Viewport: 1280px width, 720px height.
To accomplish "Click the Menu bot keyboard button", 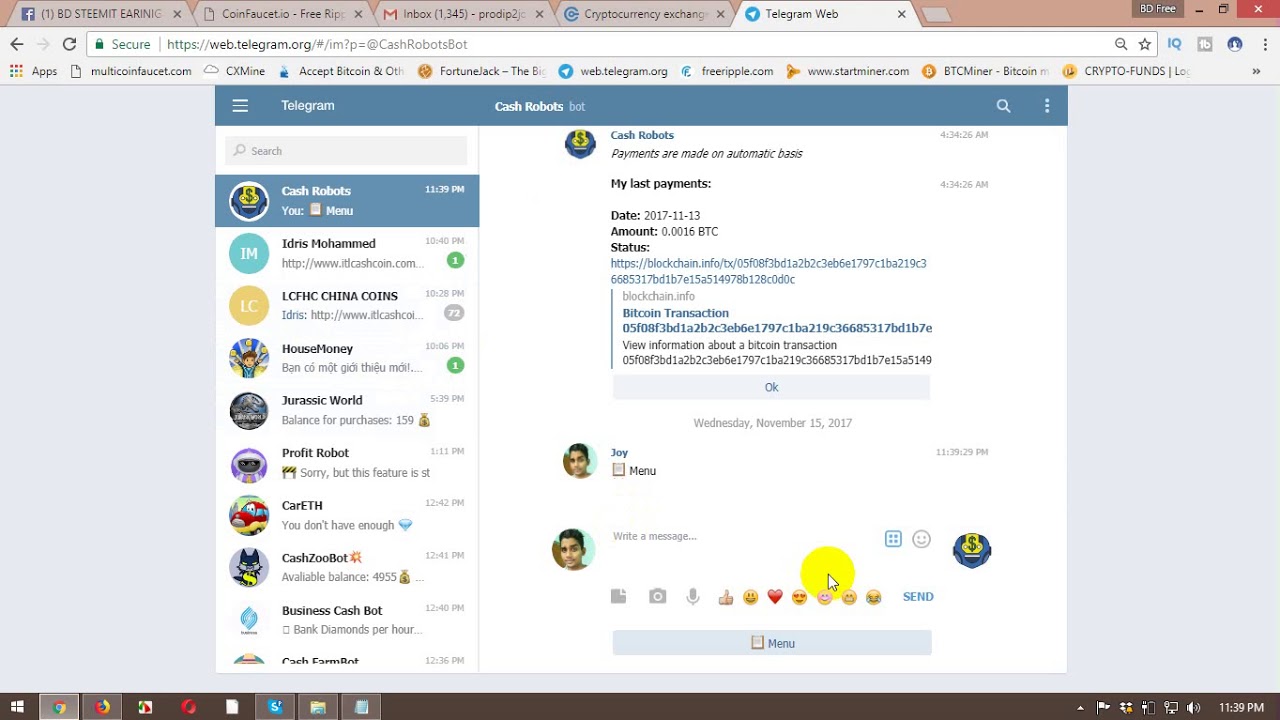I will tap(772, 643).
